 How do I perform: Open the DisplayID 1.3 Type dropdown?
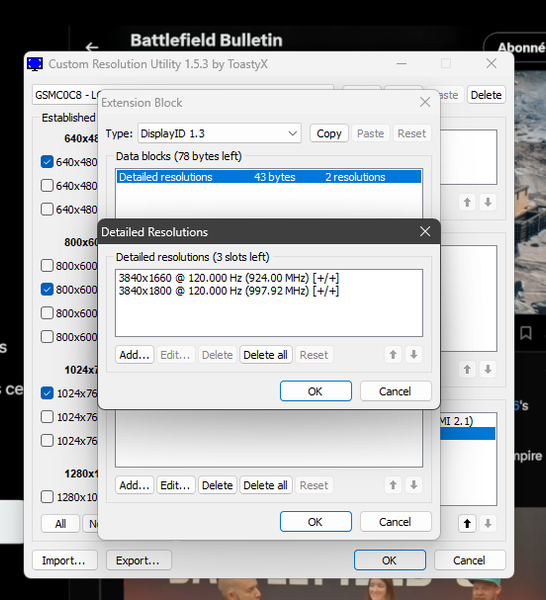(220, 133)
